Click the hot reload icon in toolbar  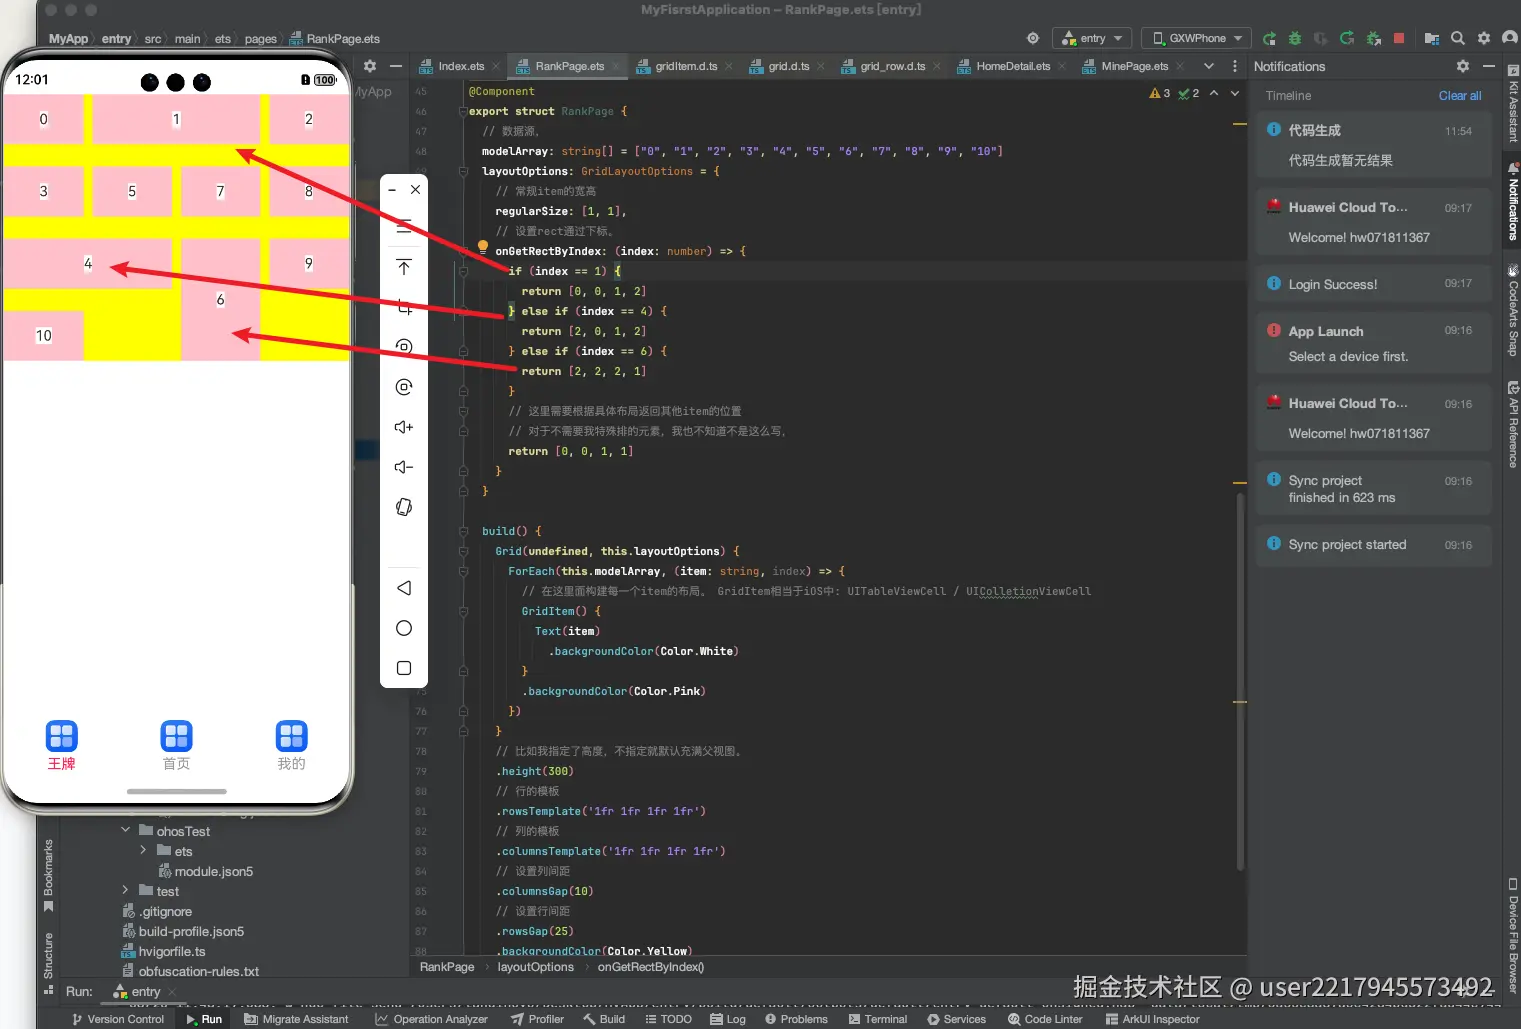click(1347, 38)
